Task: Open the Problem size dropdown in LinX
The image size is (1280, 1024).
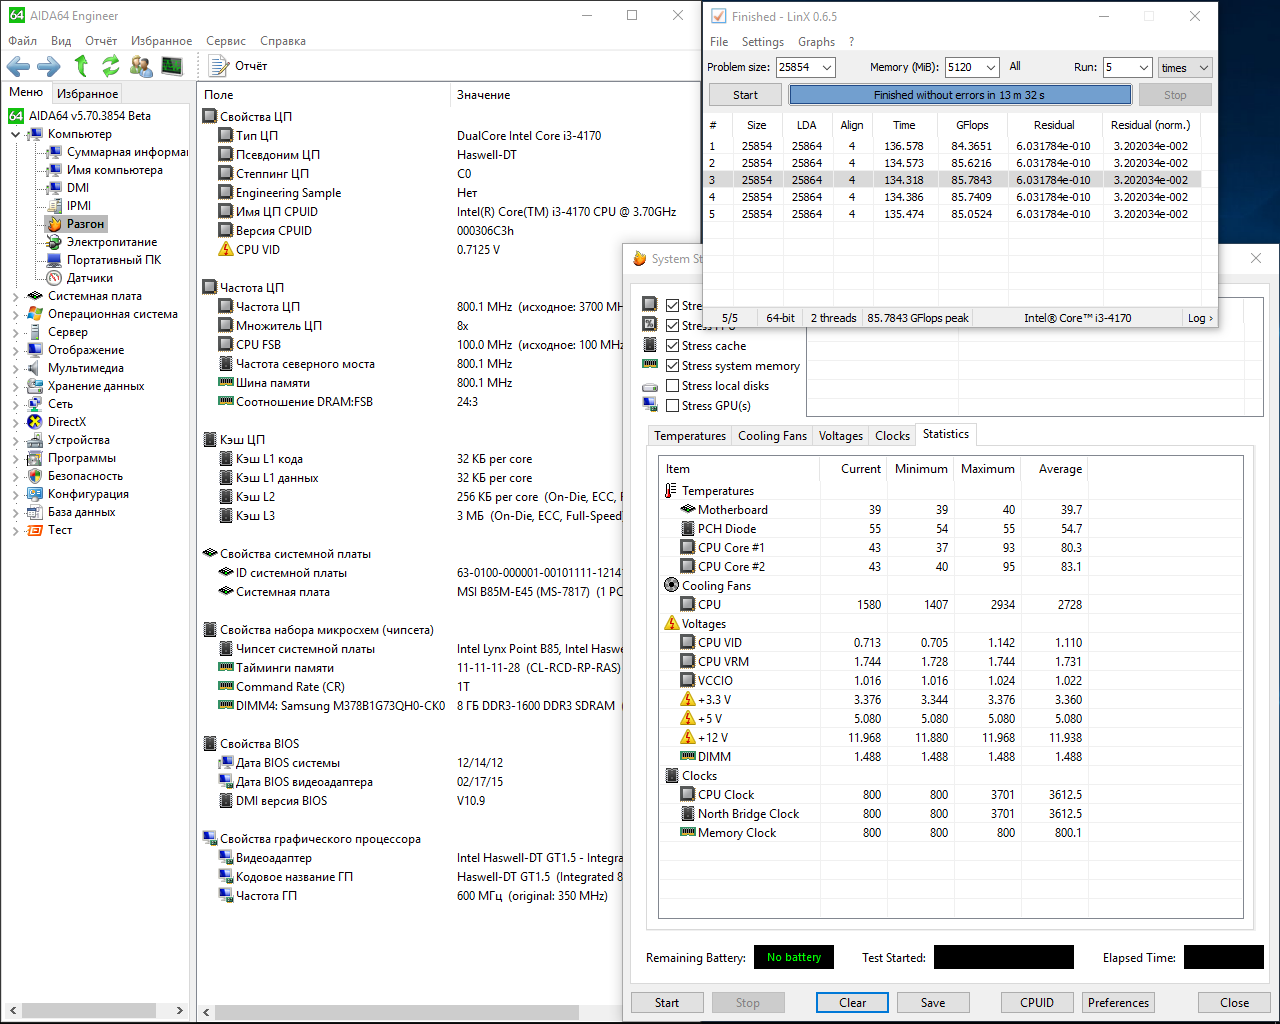Action: tap(827, 67)
